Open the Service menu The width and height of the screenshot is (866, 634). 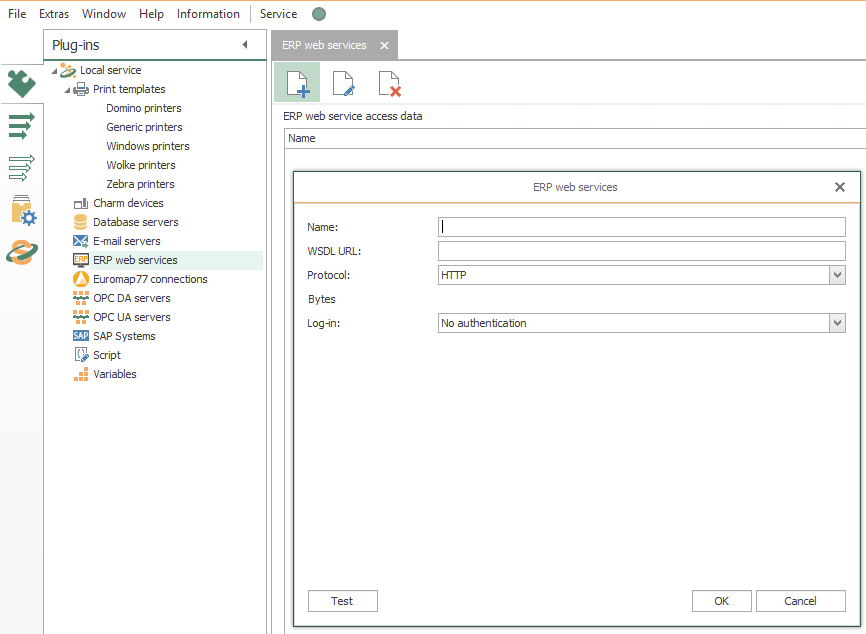[x=278, y=14]
